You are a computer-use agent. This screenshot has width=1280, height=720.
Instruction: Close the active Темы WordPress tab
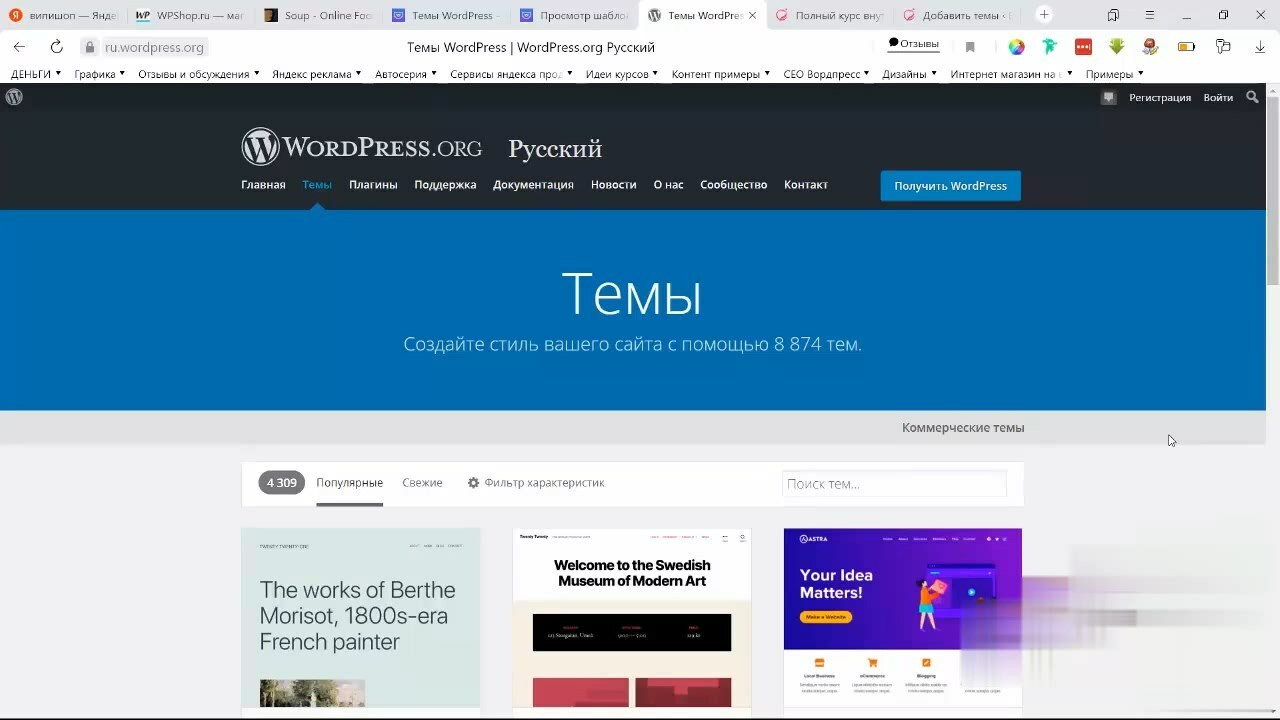751,15
